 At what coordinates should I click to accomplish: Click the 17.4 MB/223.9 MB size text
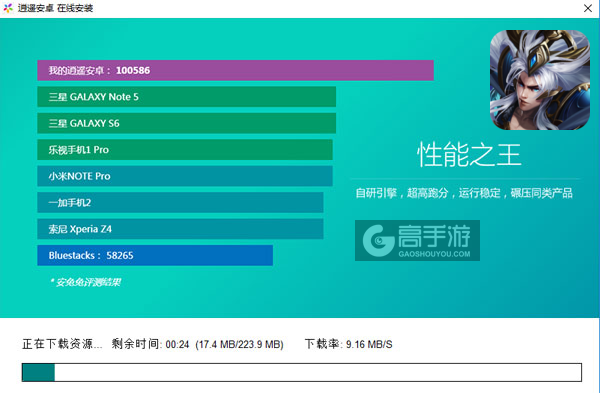[x=240, y=344]
